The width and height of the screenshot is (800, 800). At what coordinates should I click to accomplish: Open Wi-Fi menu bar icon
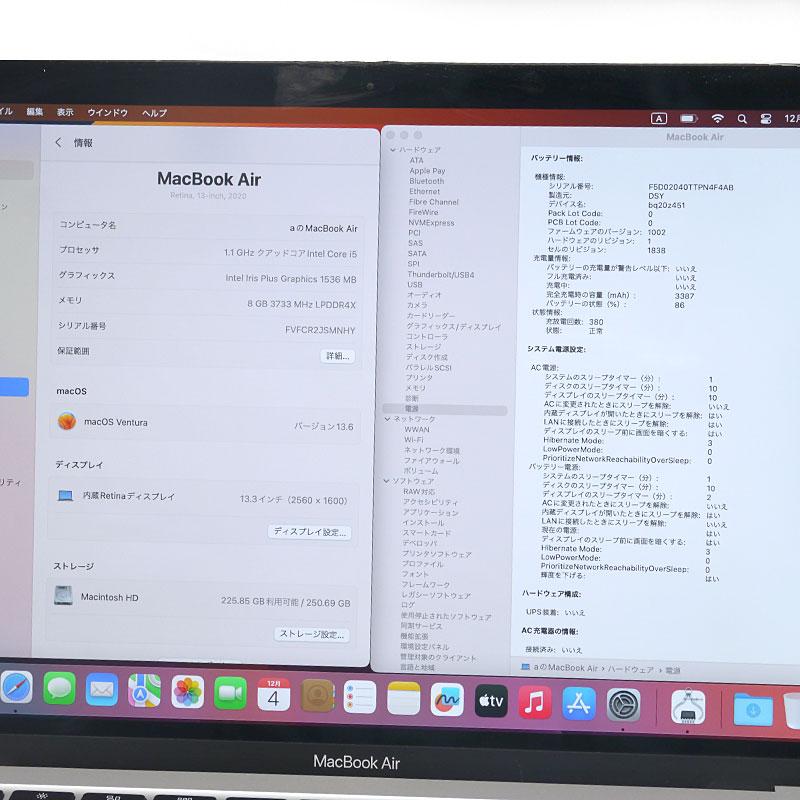717,119
